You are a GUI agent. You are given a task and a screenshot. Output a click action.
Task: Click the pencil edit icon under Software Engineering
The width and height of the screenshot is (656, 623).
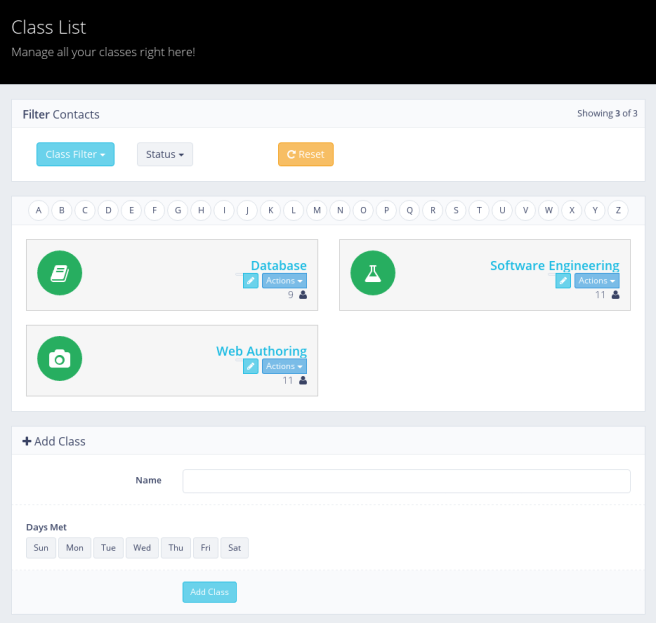coord(564,281)
